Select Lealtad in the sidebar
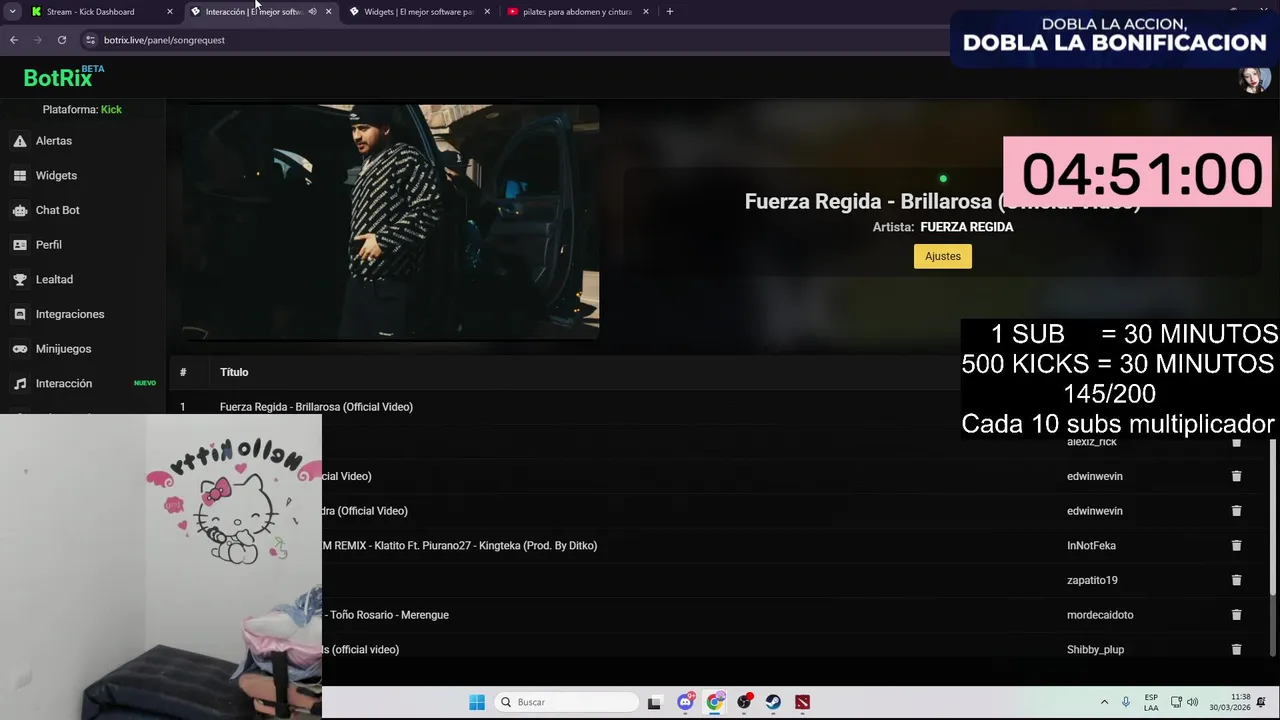 pyautogui.click(x=54, y=280)
